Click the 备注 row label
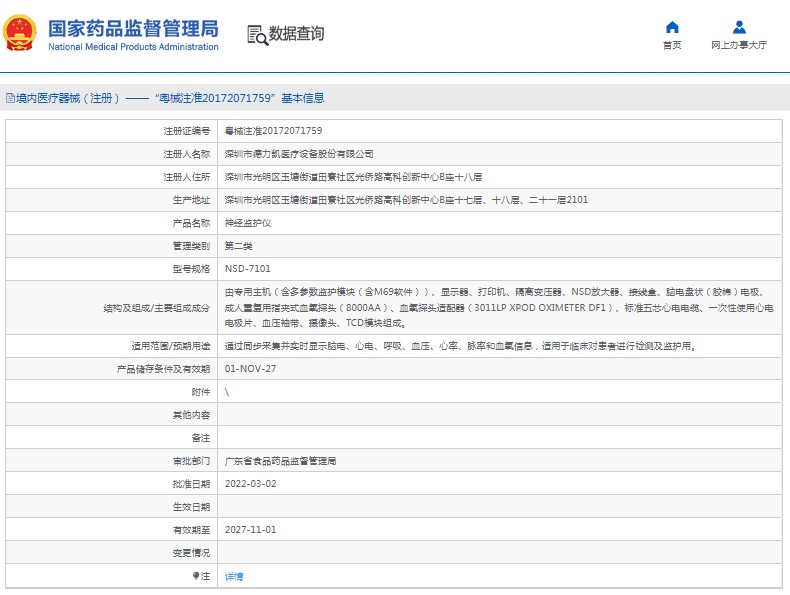Viewport: 790px width, 595px height. click(201, 438)
